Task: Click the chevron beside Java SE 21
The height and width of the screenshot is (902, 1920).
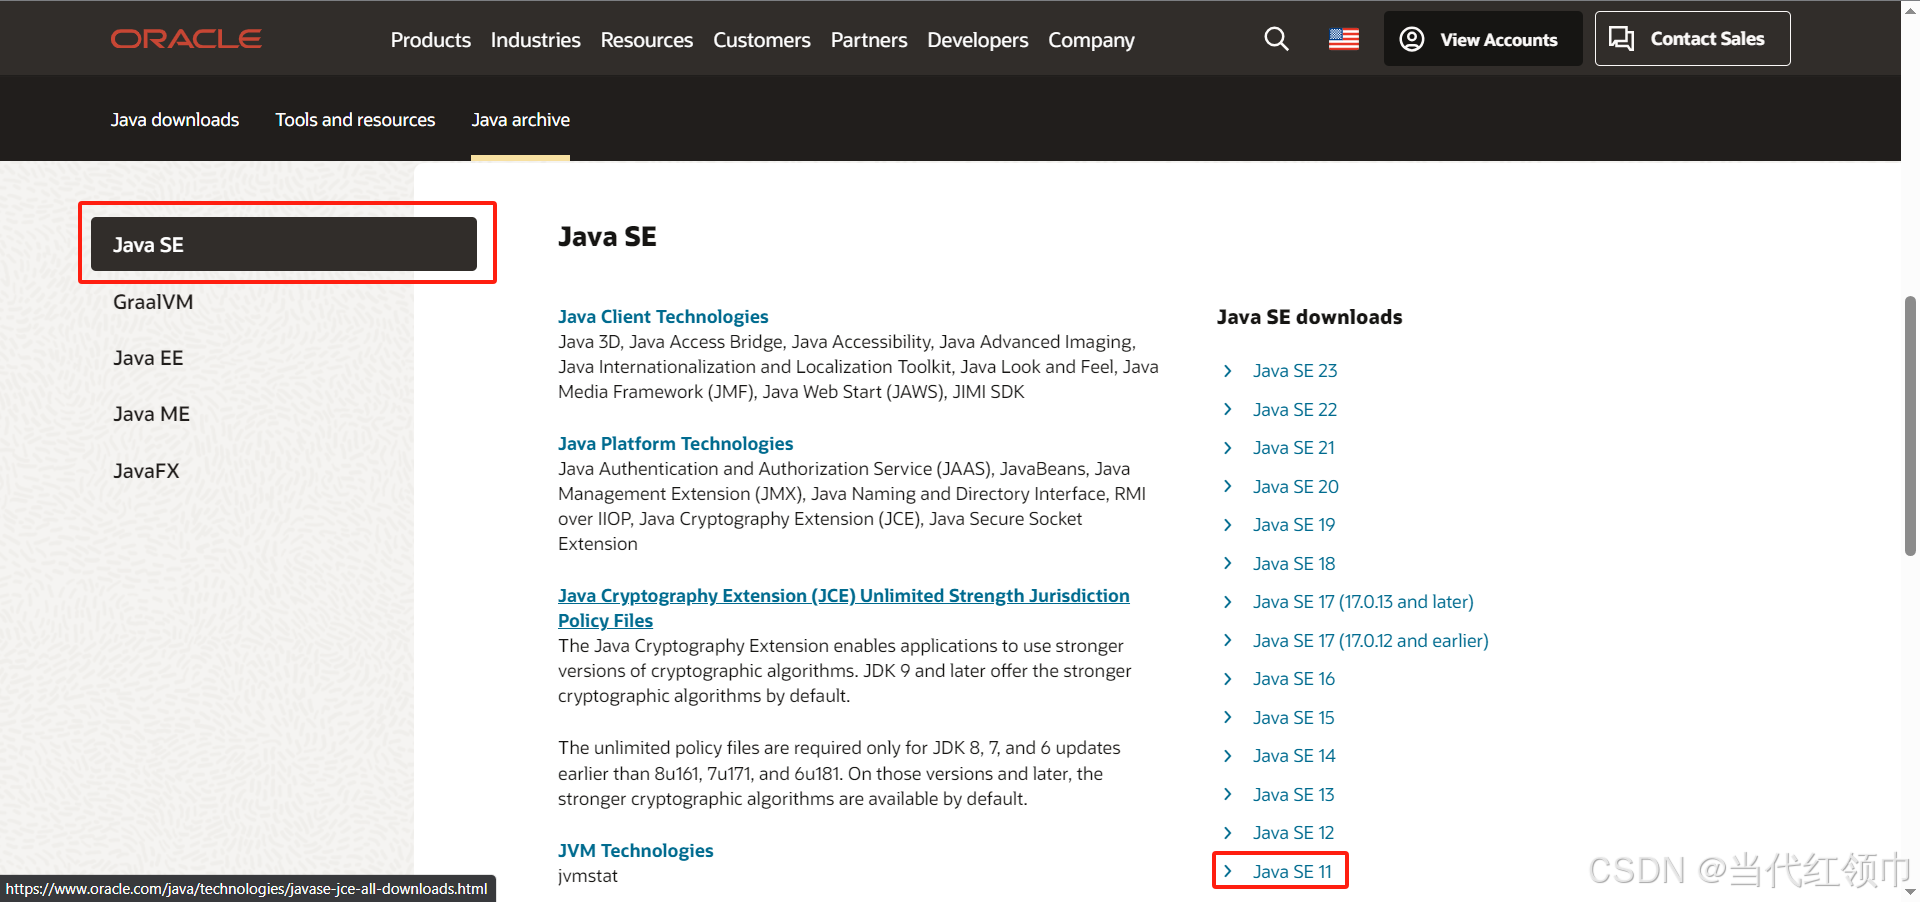Action: point(1228,448)
